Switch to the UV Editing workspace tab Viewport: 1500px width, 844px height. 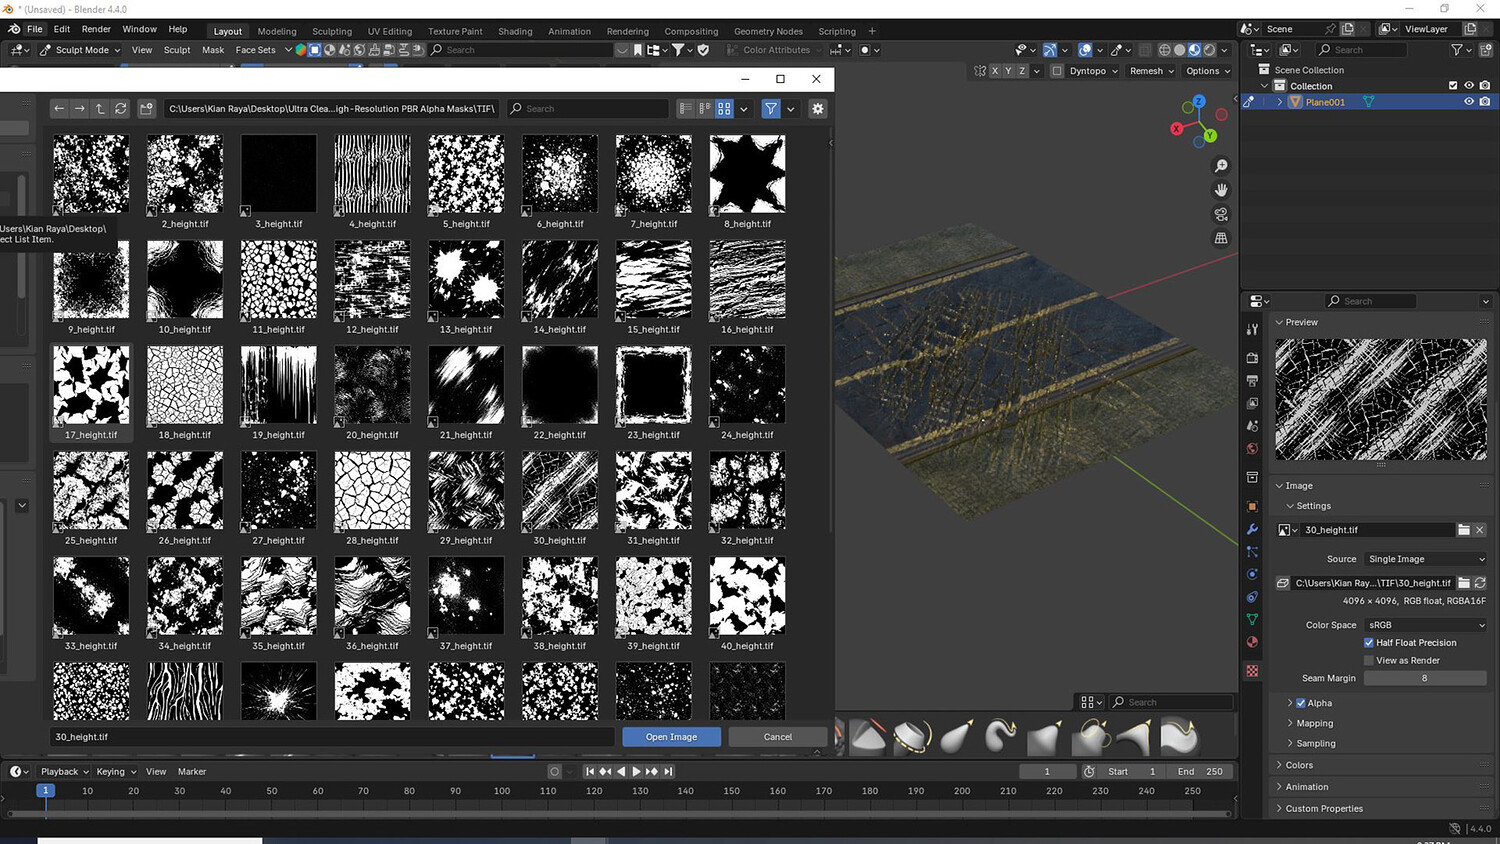390,31
